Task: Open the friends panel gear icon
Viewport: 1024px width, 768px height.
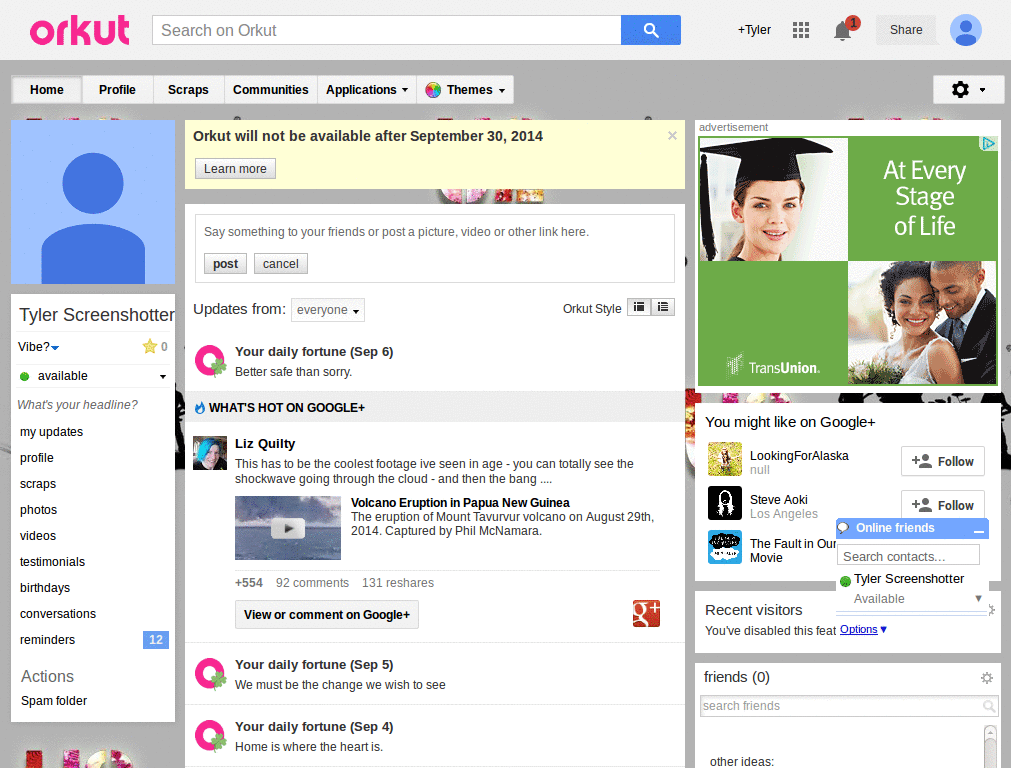Action: pyautogui.click(x=987, y=678)
